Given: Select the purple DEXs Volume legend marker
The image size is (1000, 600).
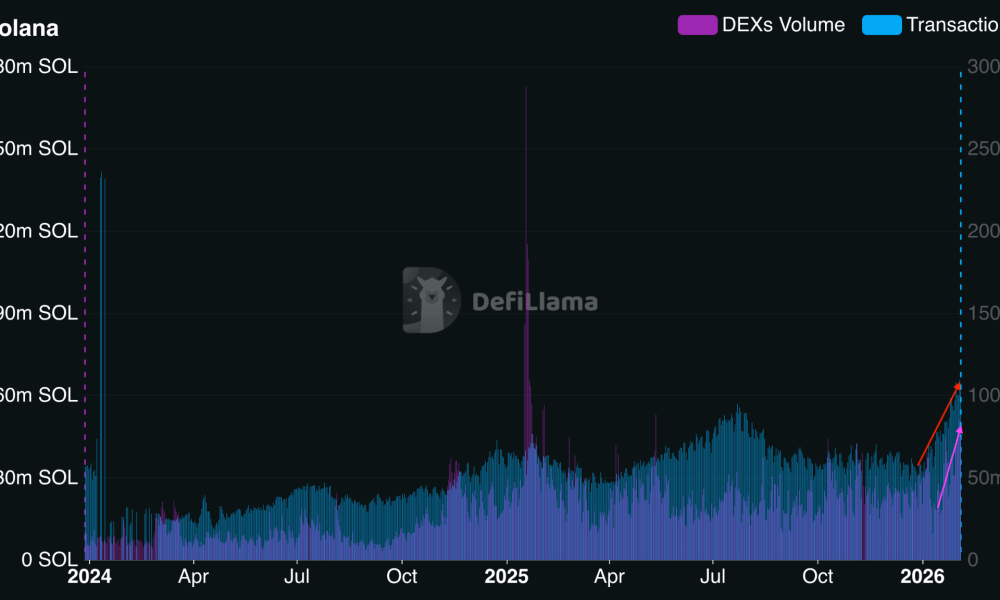Looking at the screenshot, I should pos(696,25).
